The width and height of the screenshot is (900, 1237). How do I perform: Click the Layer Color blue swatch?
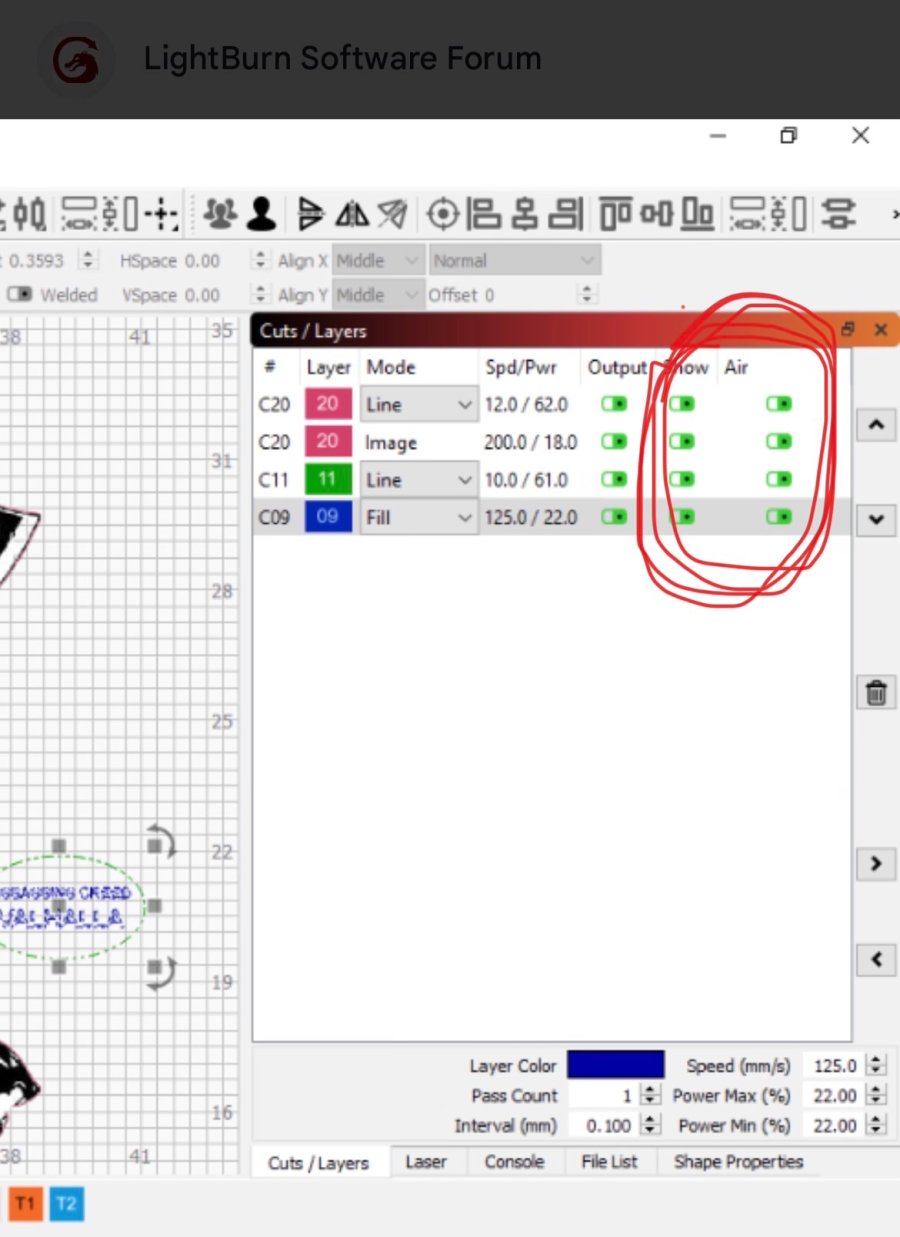click(615, 1065)
